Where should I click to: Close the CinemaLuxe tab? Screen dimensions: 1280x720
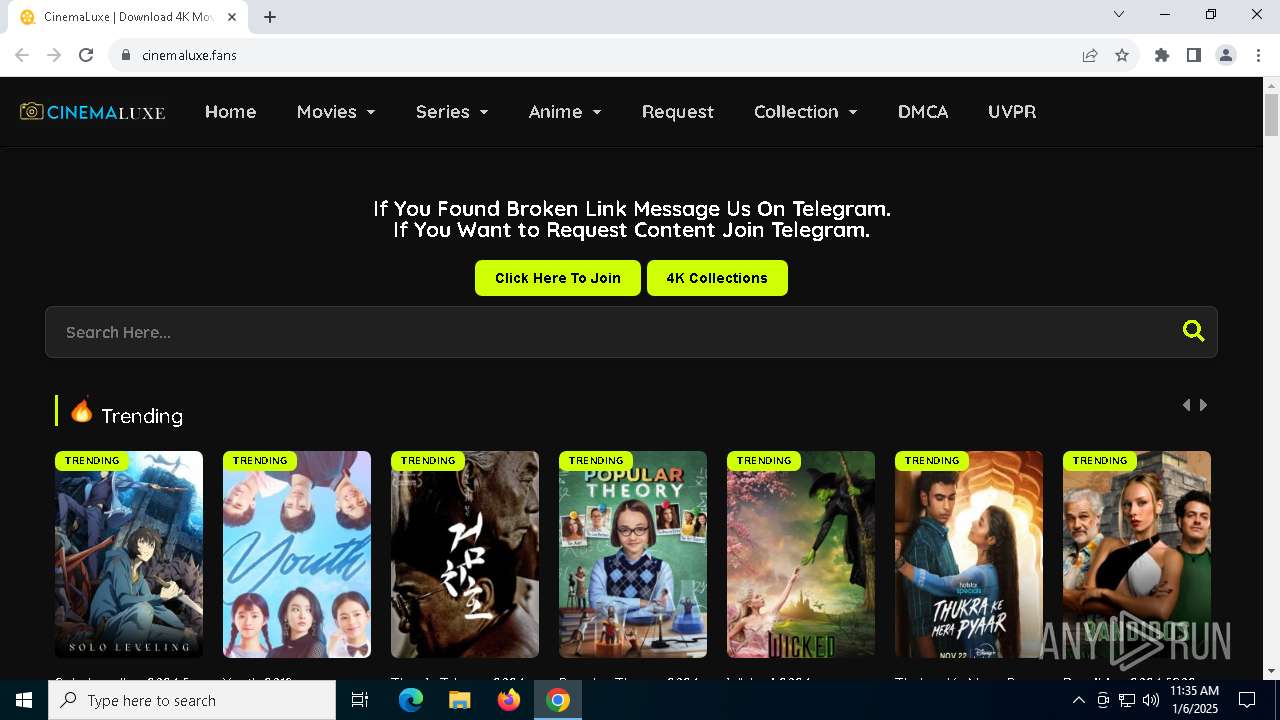click(x=233, y=17)
